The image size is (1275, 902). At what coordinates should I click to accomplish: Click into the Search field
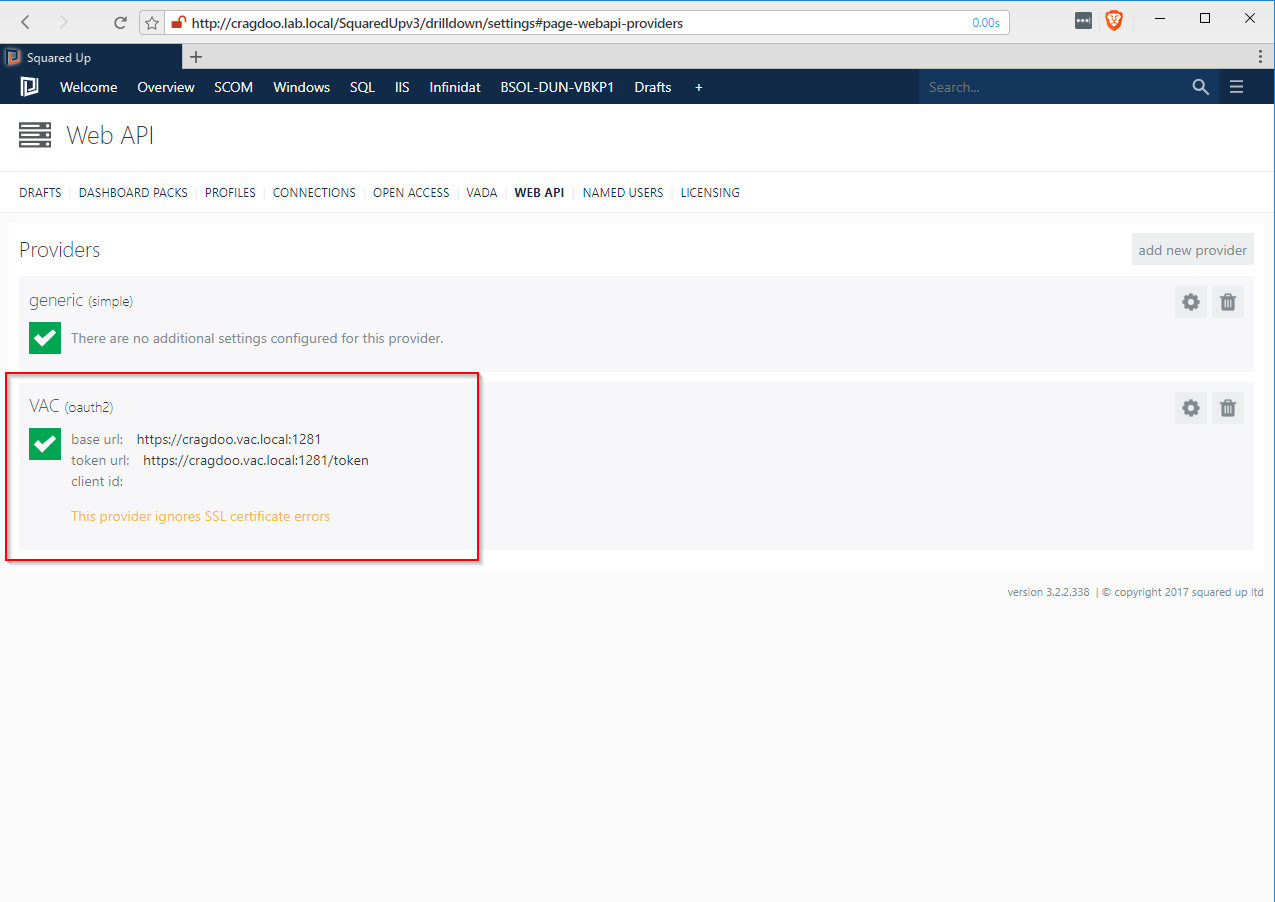(x=1053, y=87)
